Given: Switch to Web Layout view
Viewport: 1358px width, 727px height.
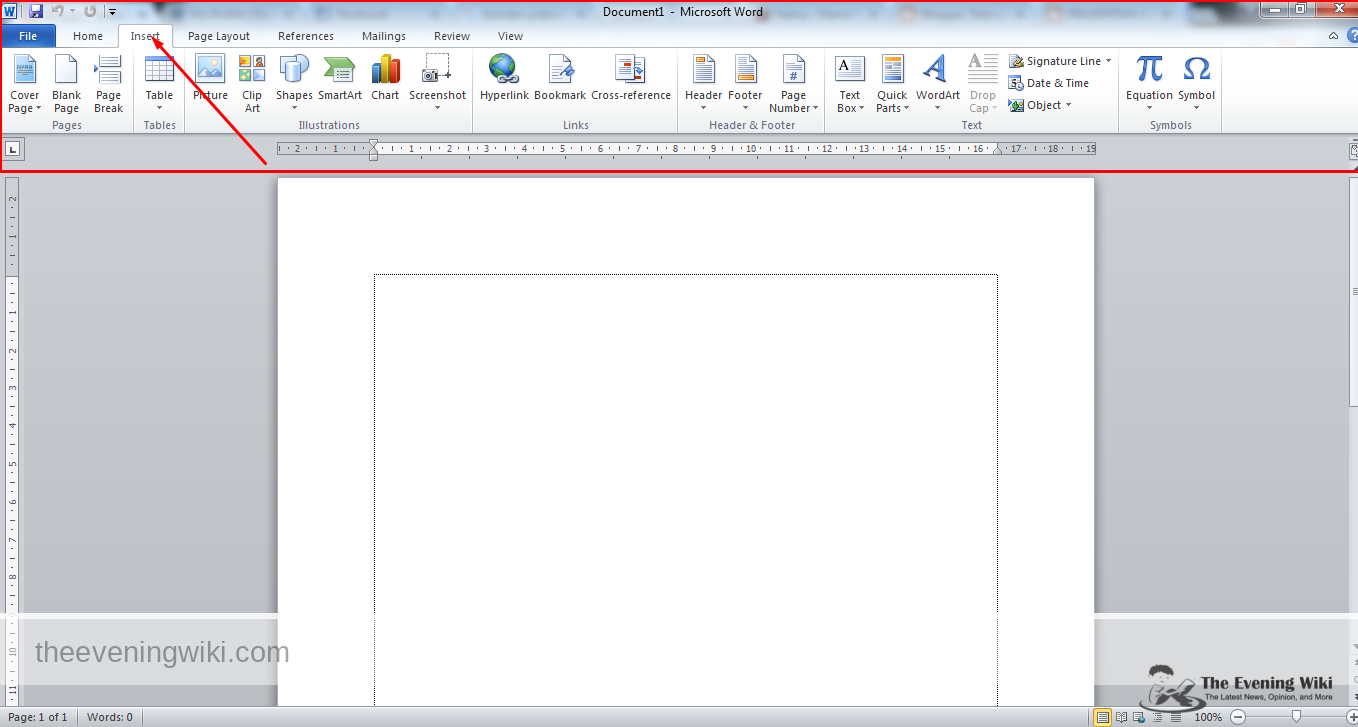Looking at the screenshot, I should tap(1137, 717).
